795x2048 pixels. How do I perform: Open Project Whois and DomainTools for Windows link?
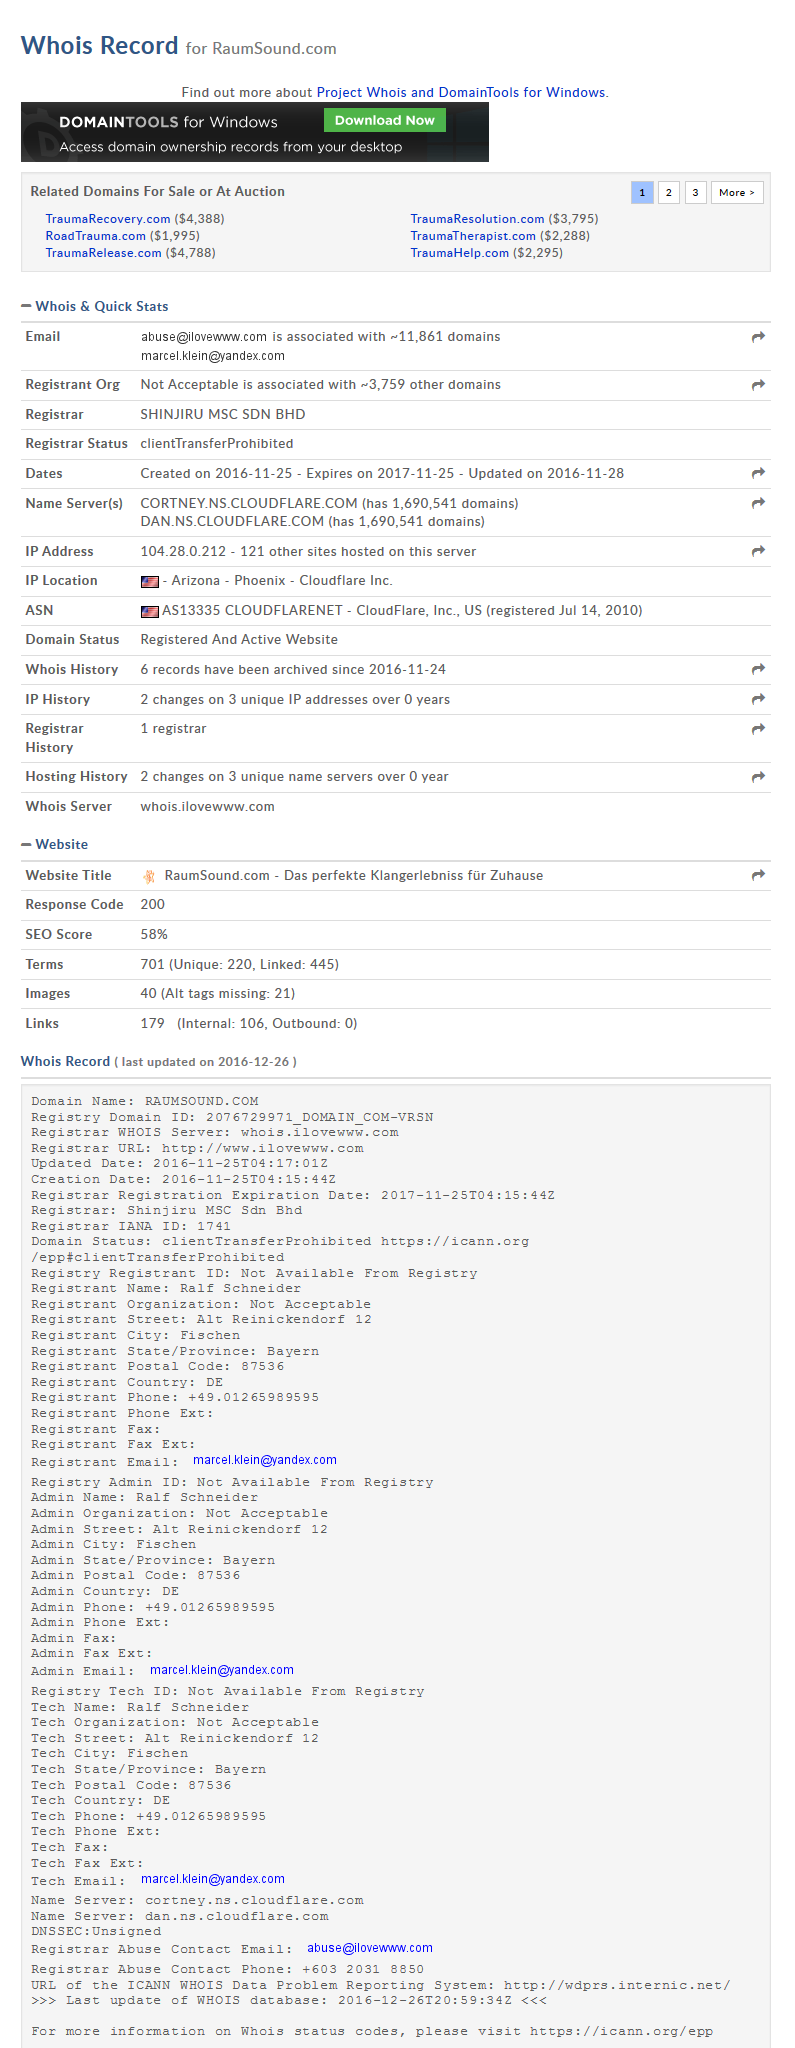pyautogui.click(x=461, y=92)
